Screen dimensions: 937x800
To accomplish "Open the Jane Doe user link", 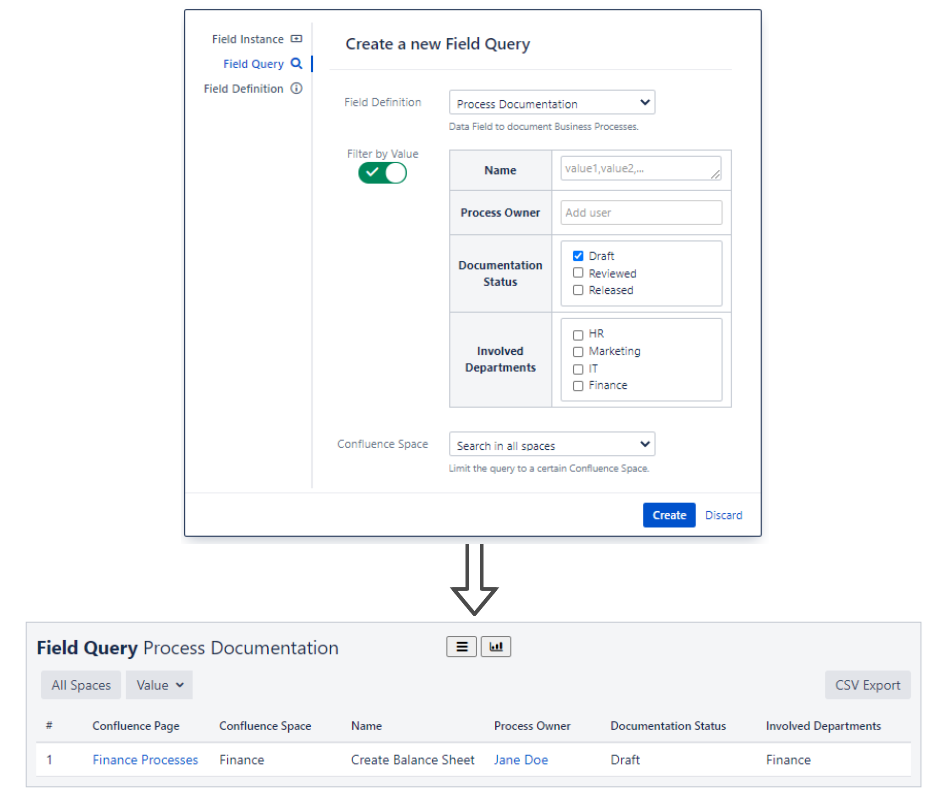I will coord(521,760).
